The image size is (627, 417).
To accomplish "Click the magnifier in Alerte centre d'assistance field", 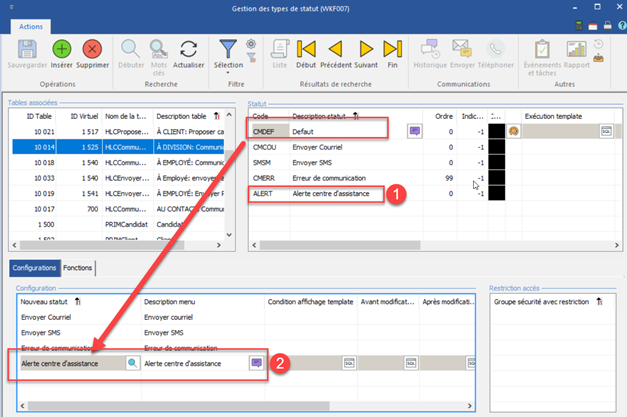I will [x=132, y=364].
